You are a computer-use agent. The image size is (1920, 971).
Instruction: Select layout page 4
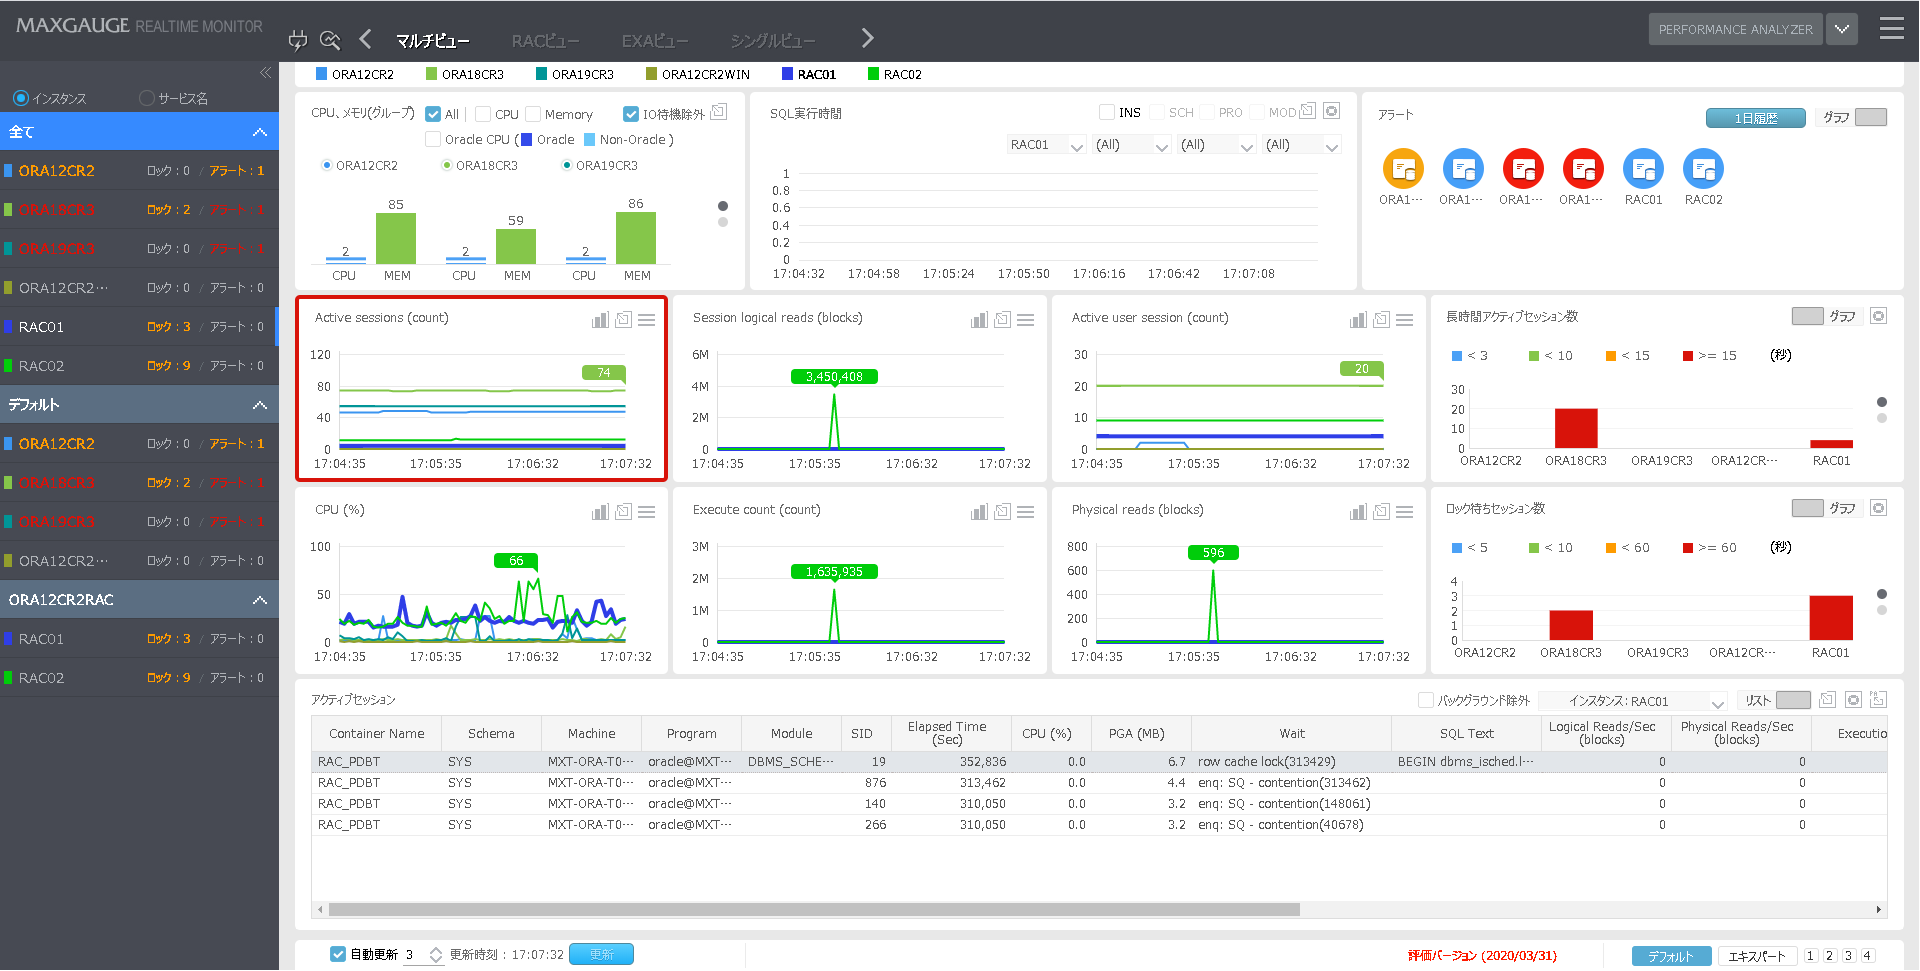[1866, 955]
